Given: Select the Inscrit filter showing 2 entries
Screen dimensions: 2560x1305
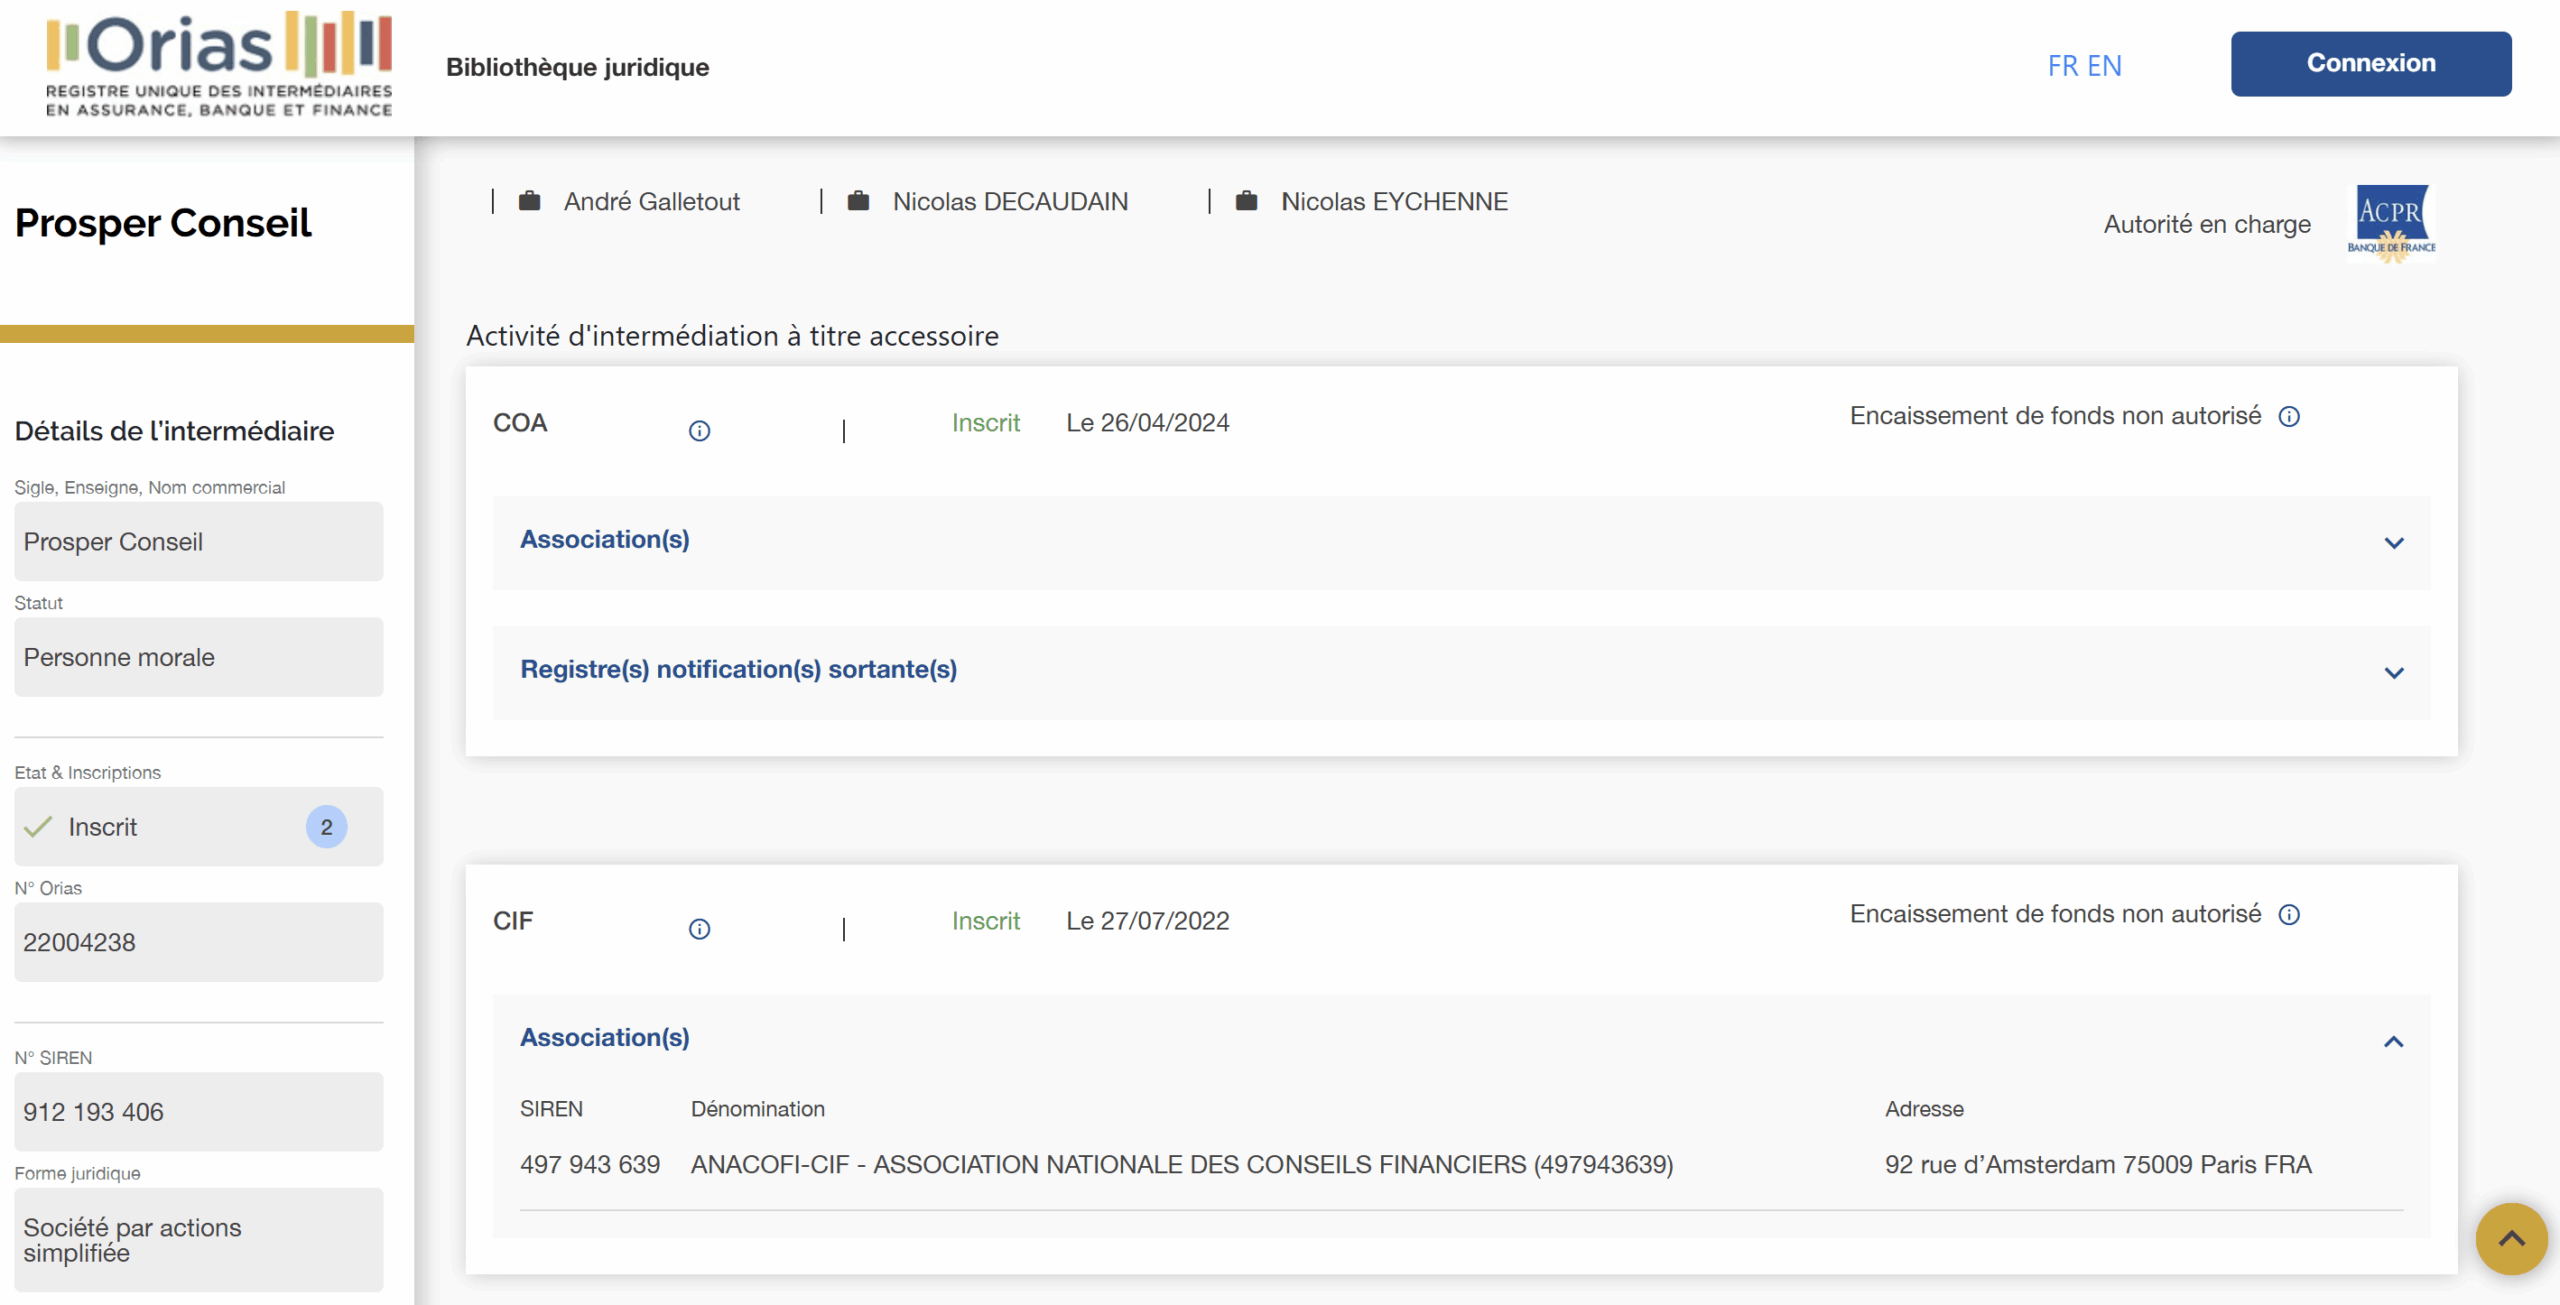Looking at the screenshot, I should [198, 827].
